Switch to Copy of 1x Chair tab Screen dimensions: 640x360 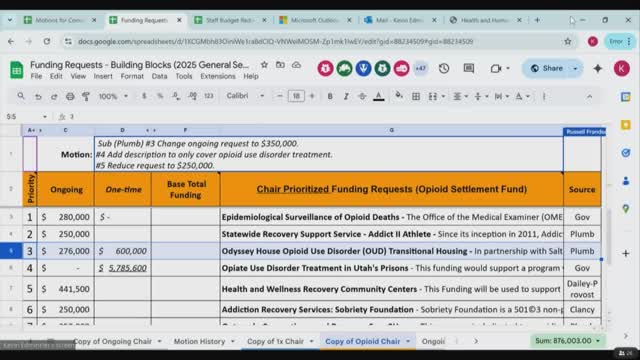click(x=275, y=341)
